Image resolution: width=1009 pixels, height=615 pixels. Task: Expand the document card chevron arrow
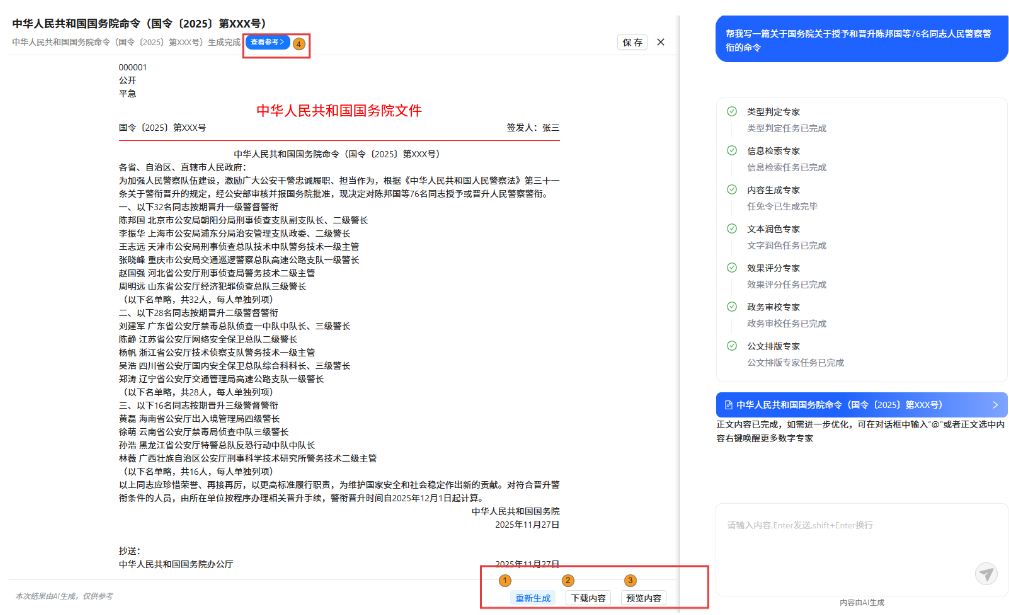pos(995,405)
